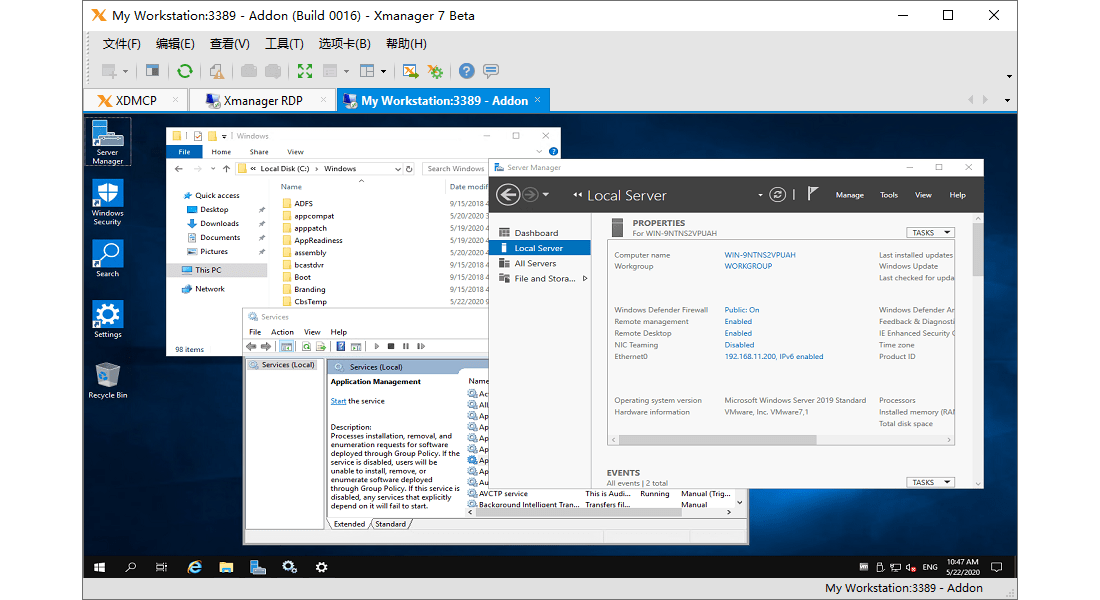The height and width of the screenshot is (600, 1100).
Task: Click the notification flag in Server Manager
Action: pos(812,195)
